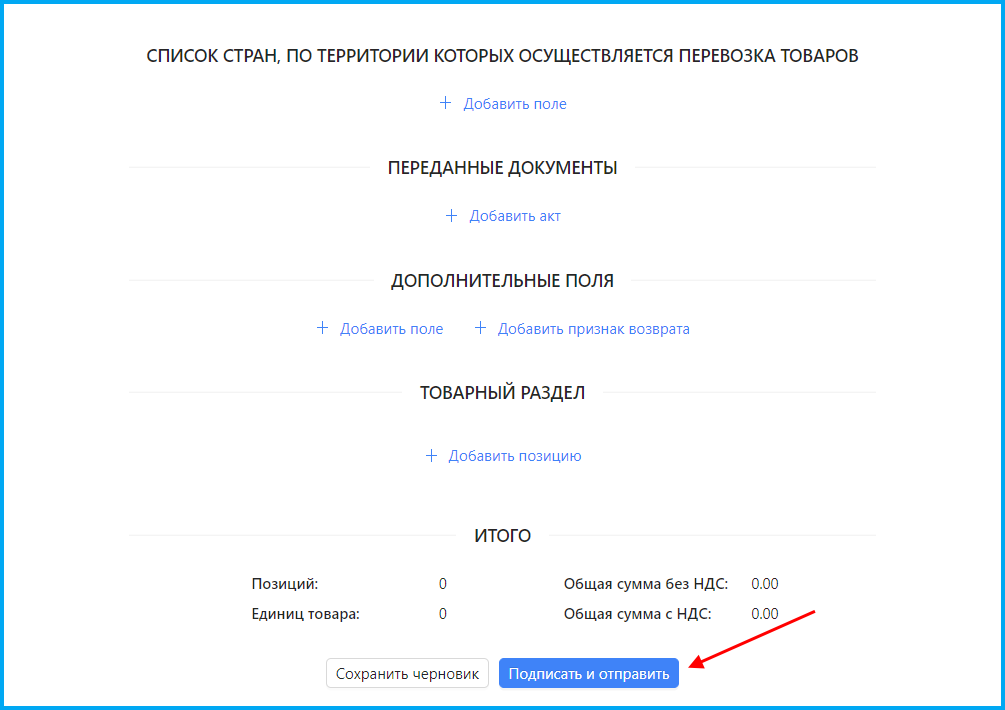Click the 'Сохранить черновик' button
Viewport: 1005px width, 710px height.
tap(407, 673)
